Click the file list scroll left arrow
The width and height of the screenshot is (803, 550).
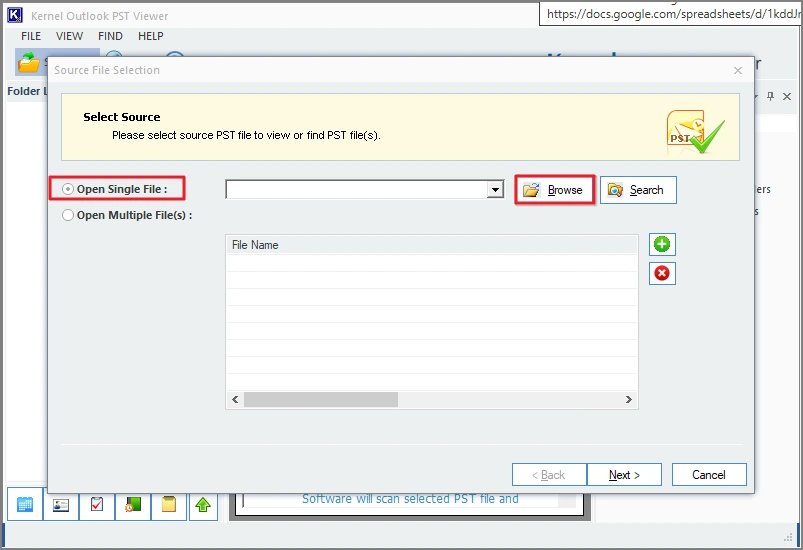pyautogui.click(x=235, y=399)
